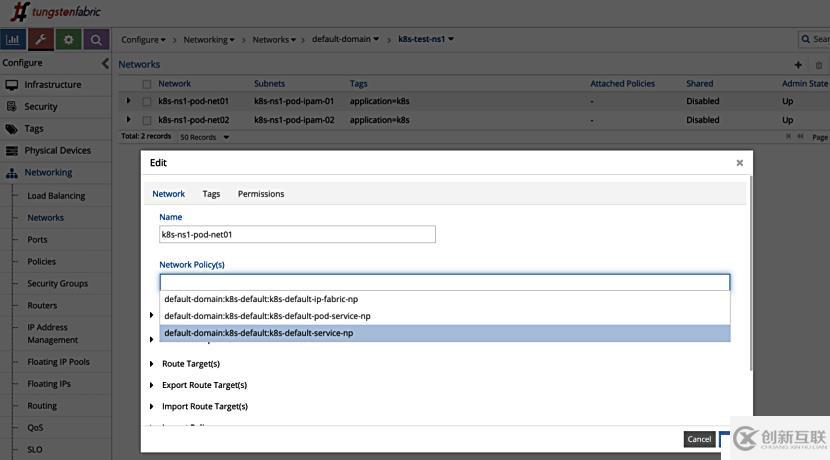Click the purple magnifier Query icon

tap(96, 40)
